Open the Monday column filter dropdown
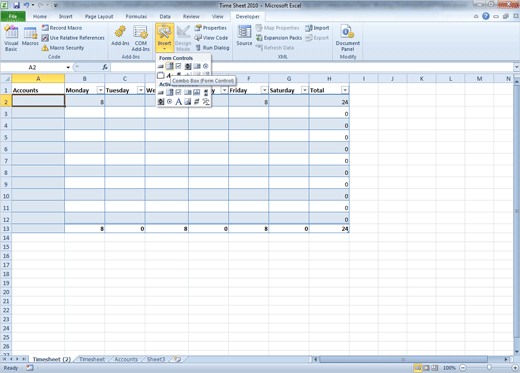The height and width of the screenshot is (373, 520). click(x=100, y=90)
